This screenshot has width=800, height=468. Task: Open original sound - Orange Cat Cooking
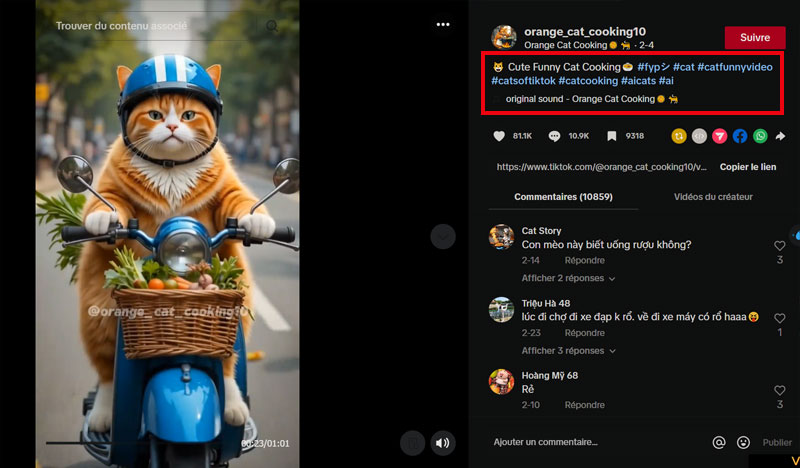tap(591, 99)
